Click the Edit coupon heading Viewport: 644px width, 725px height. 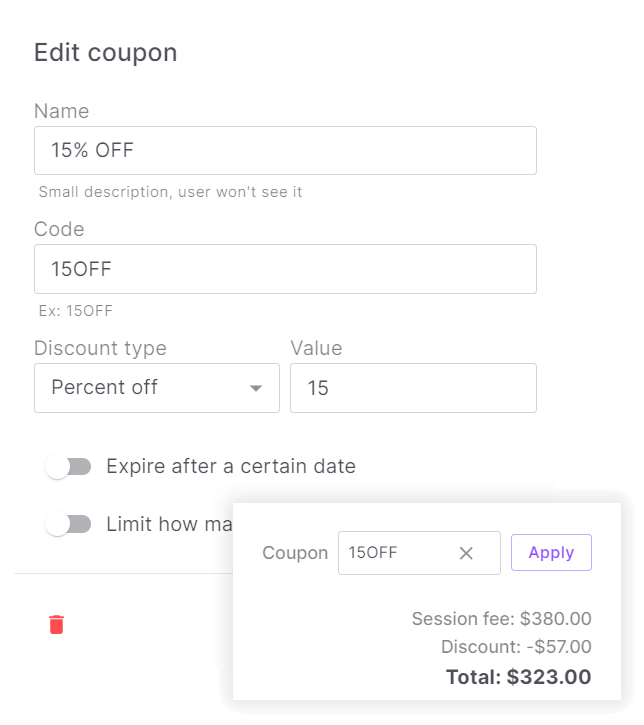[105, 53]
